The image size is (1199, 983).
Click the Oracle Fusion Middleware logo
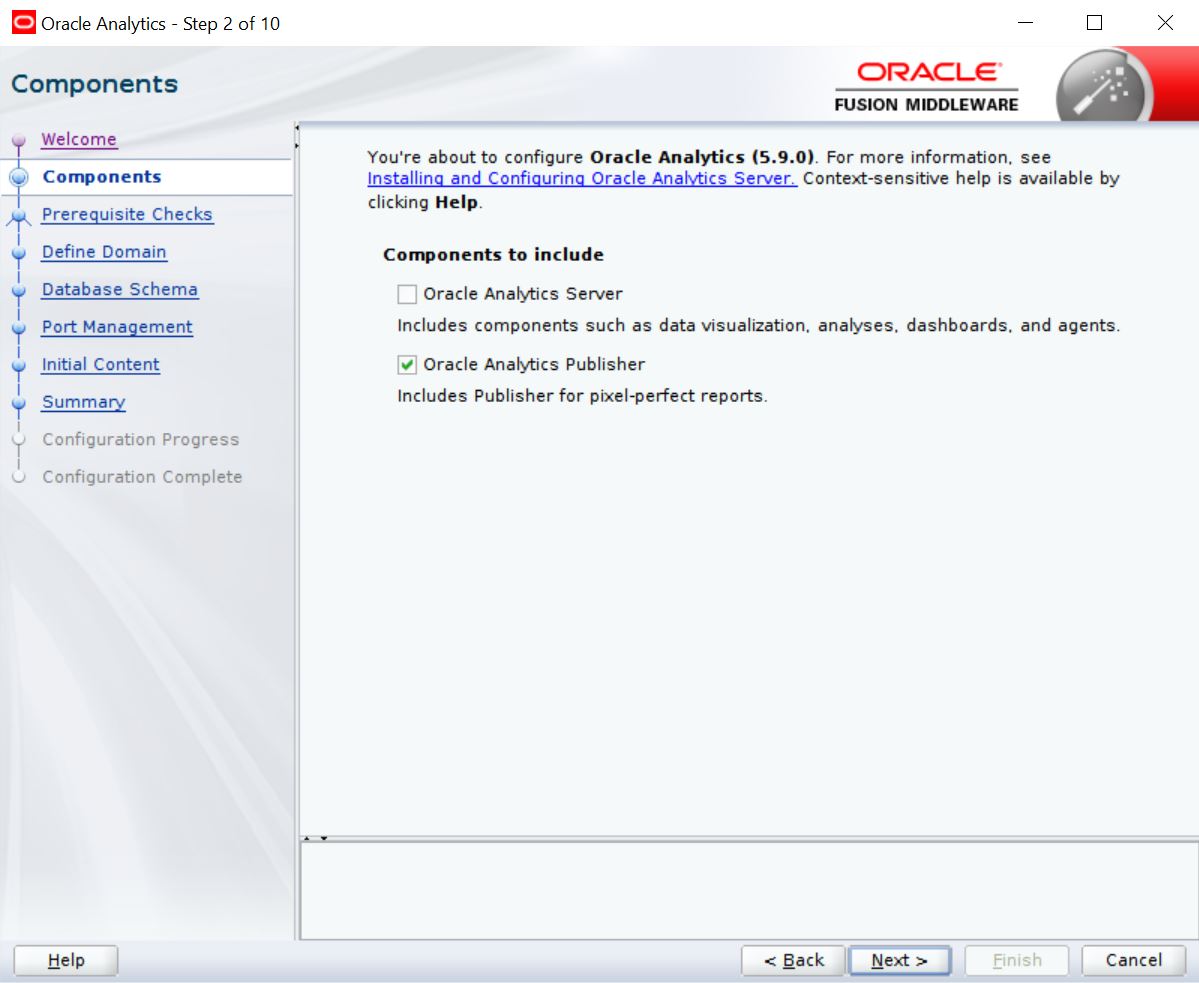(926, 87)
